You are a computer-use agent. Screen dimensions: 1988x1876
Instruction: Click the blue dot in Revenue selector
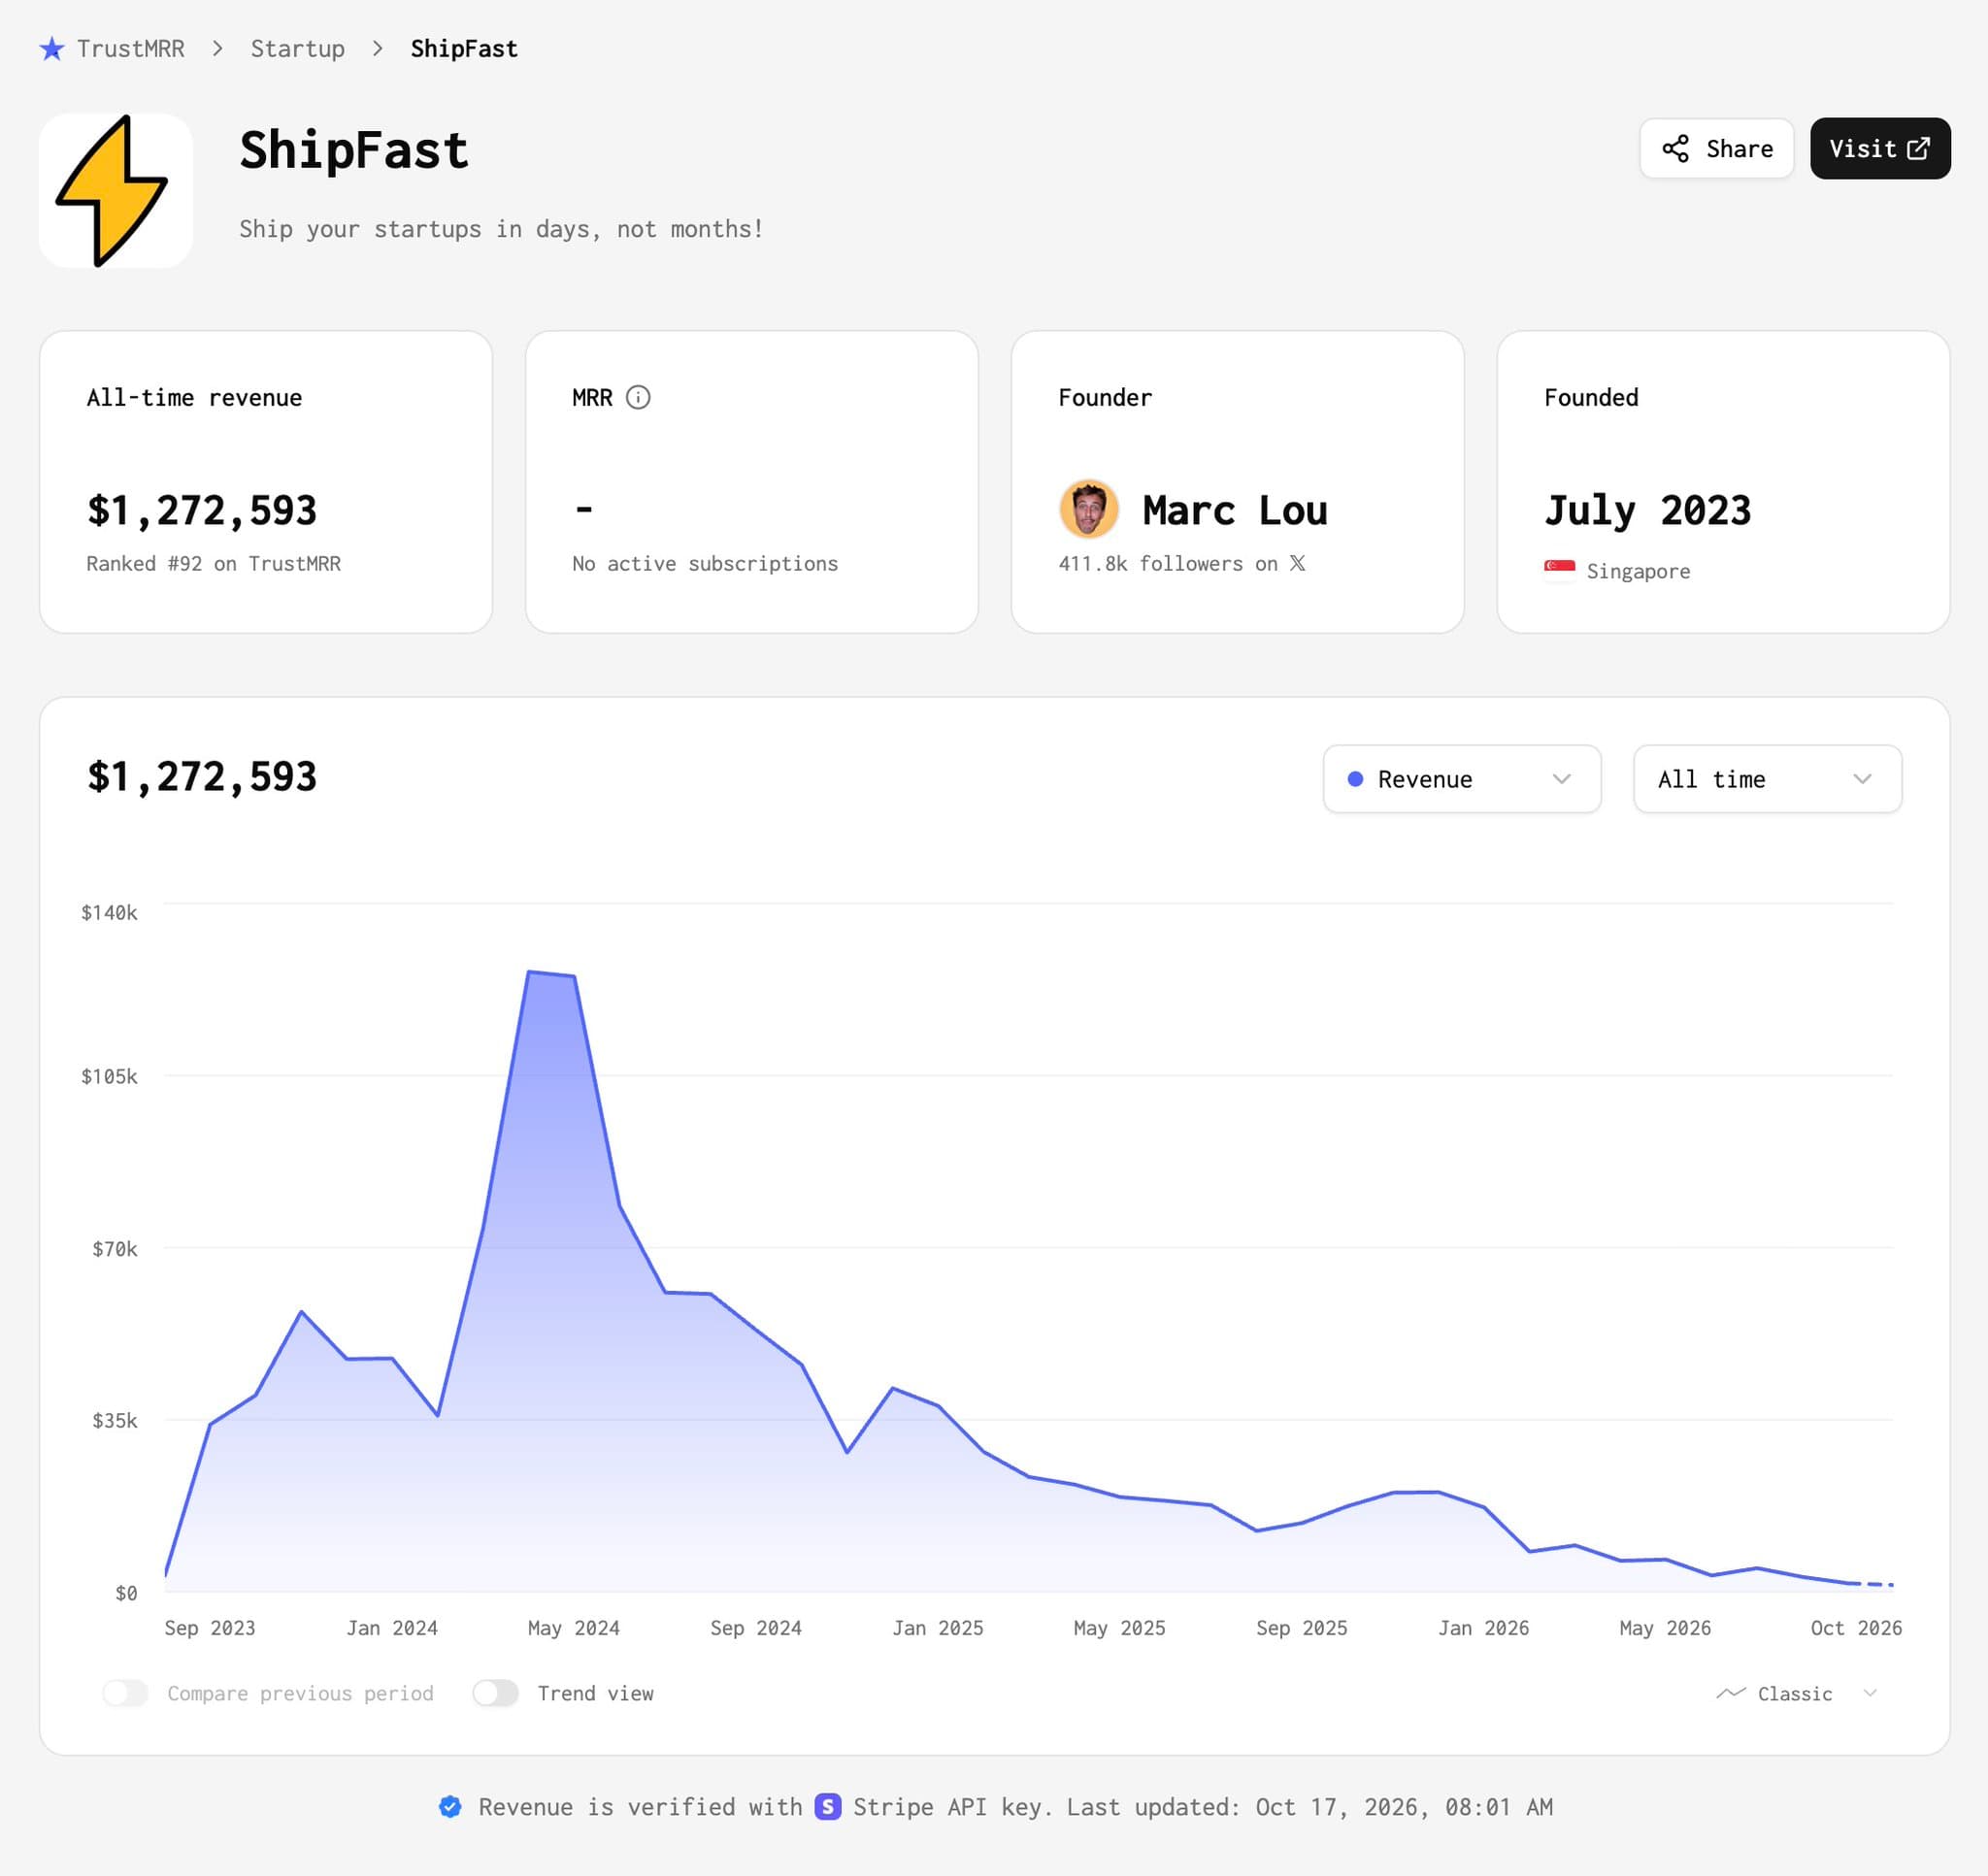point(1355,779)
